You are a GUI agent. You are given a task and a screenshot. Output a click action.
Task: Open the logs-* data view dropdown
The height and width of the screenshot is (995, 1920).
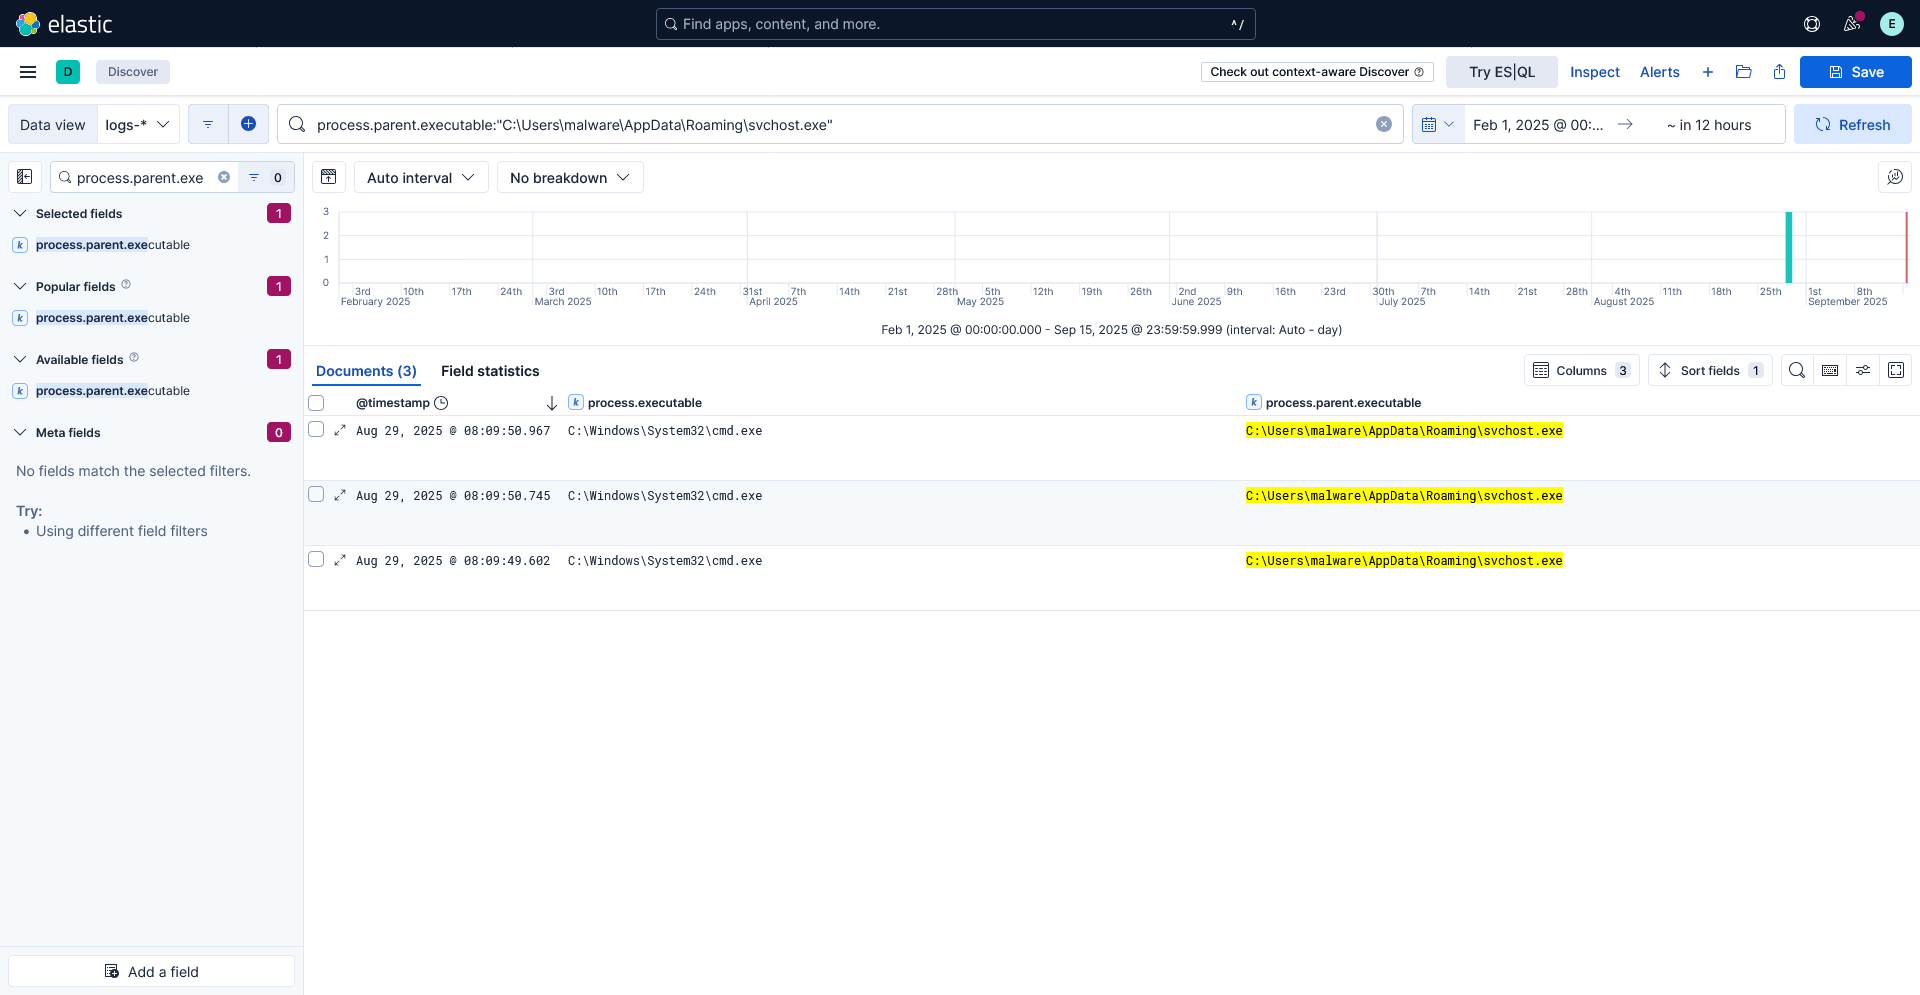(138, 124)
